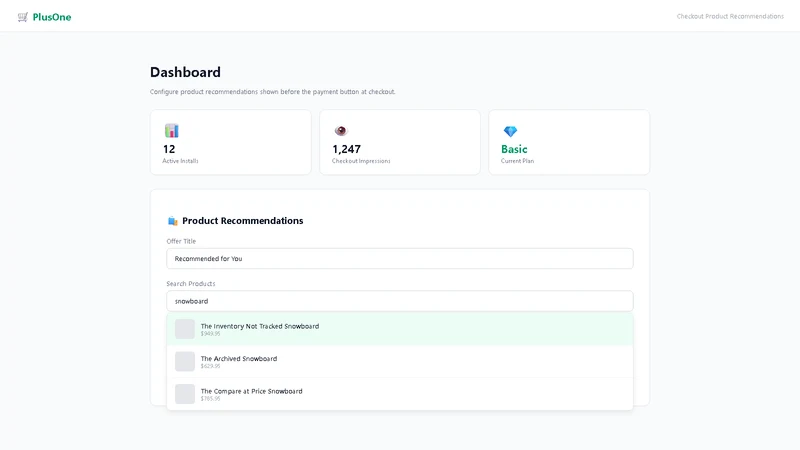Click the PlusOne brand name
This screenshot has height=450, width=800.
pyautogui.click(x=52, y=17)
